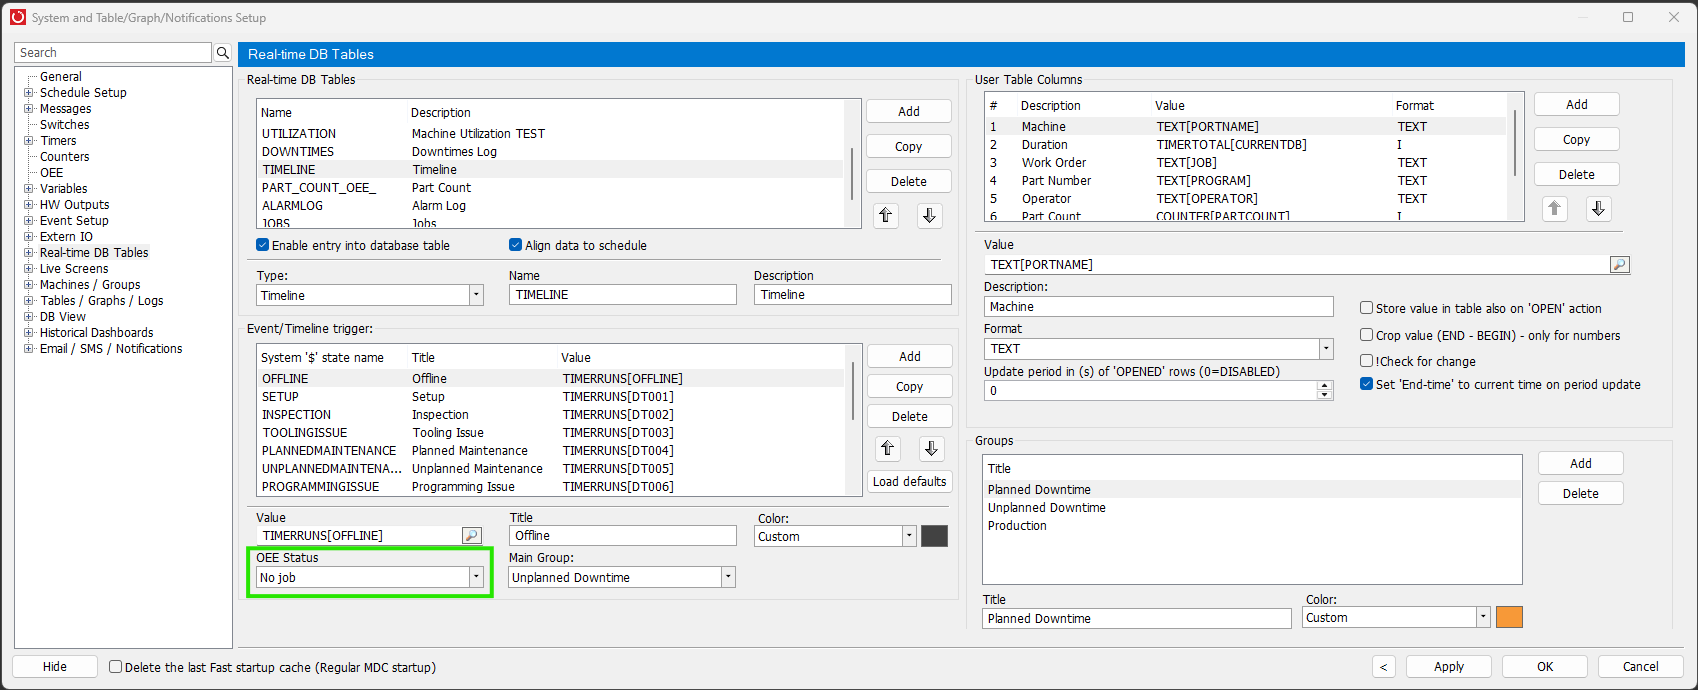
Task: Enable !Check for change option
Action: click(1366, 361)
